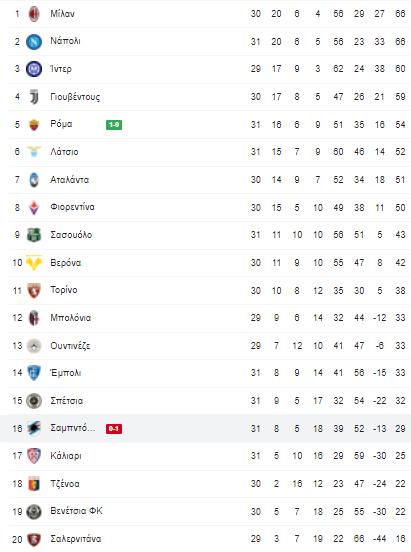Click the Lazio eagle crest icon
Viewport: 411px width, 552px height.
34,152
